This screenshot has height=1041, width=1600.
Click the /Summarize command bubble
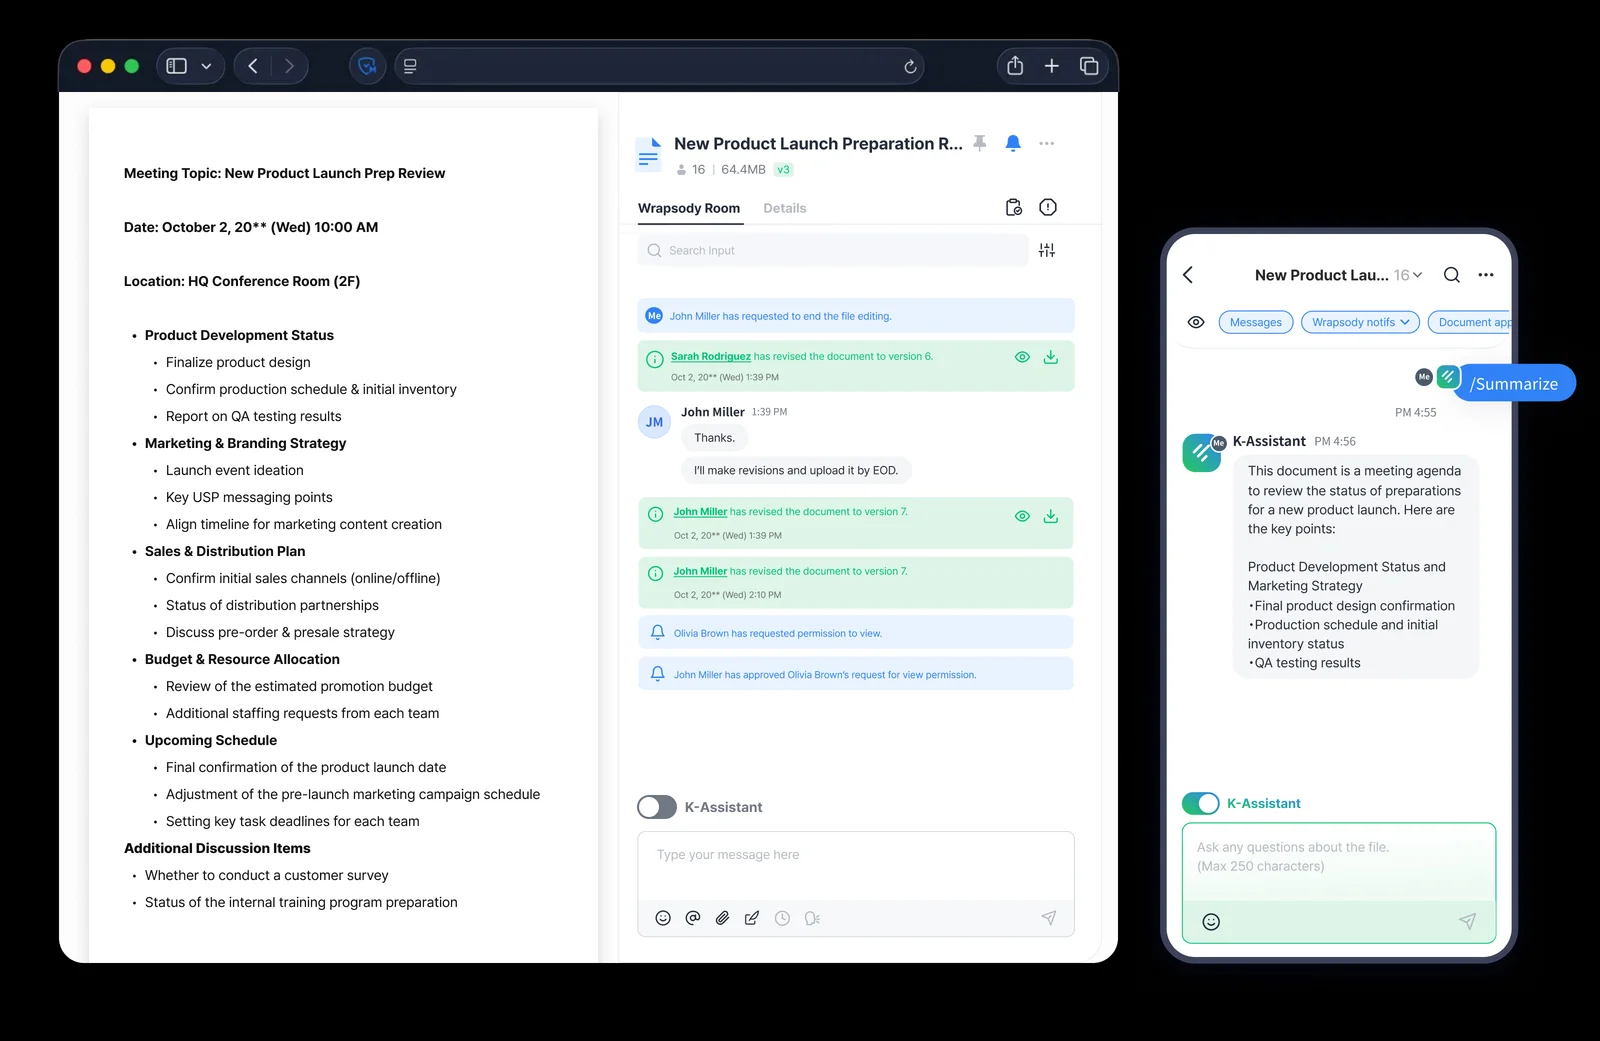1514,383
